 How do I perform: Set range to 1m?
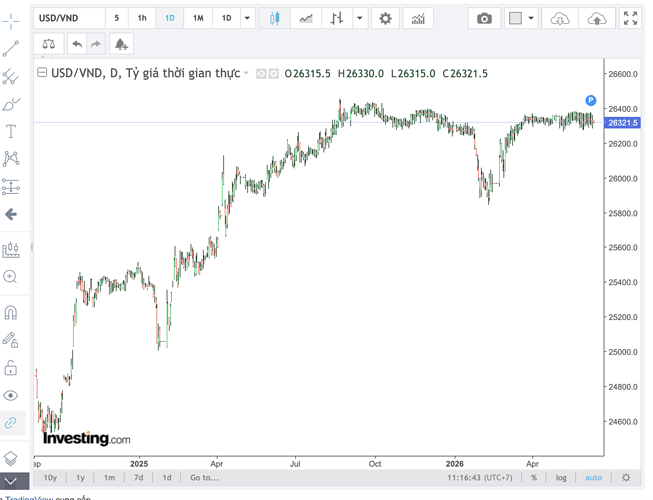tap(110, 478)
